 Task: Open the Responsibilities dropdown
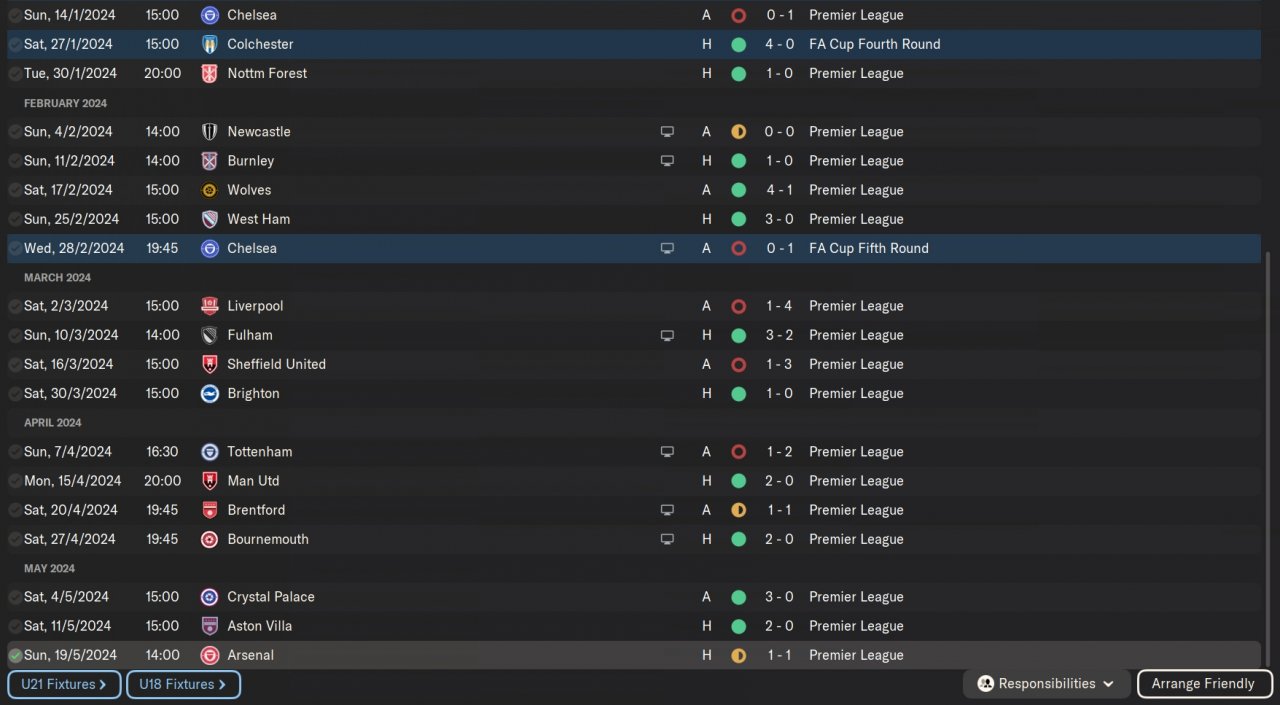(x=1046, y=684)
